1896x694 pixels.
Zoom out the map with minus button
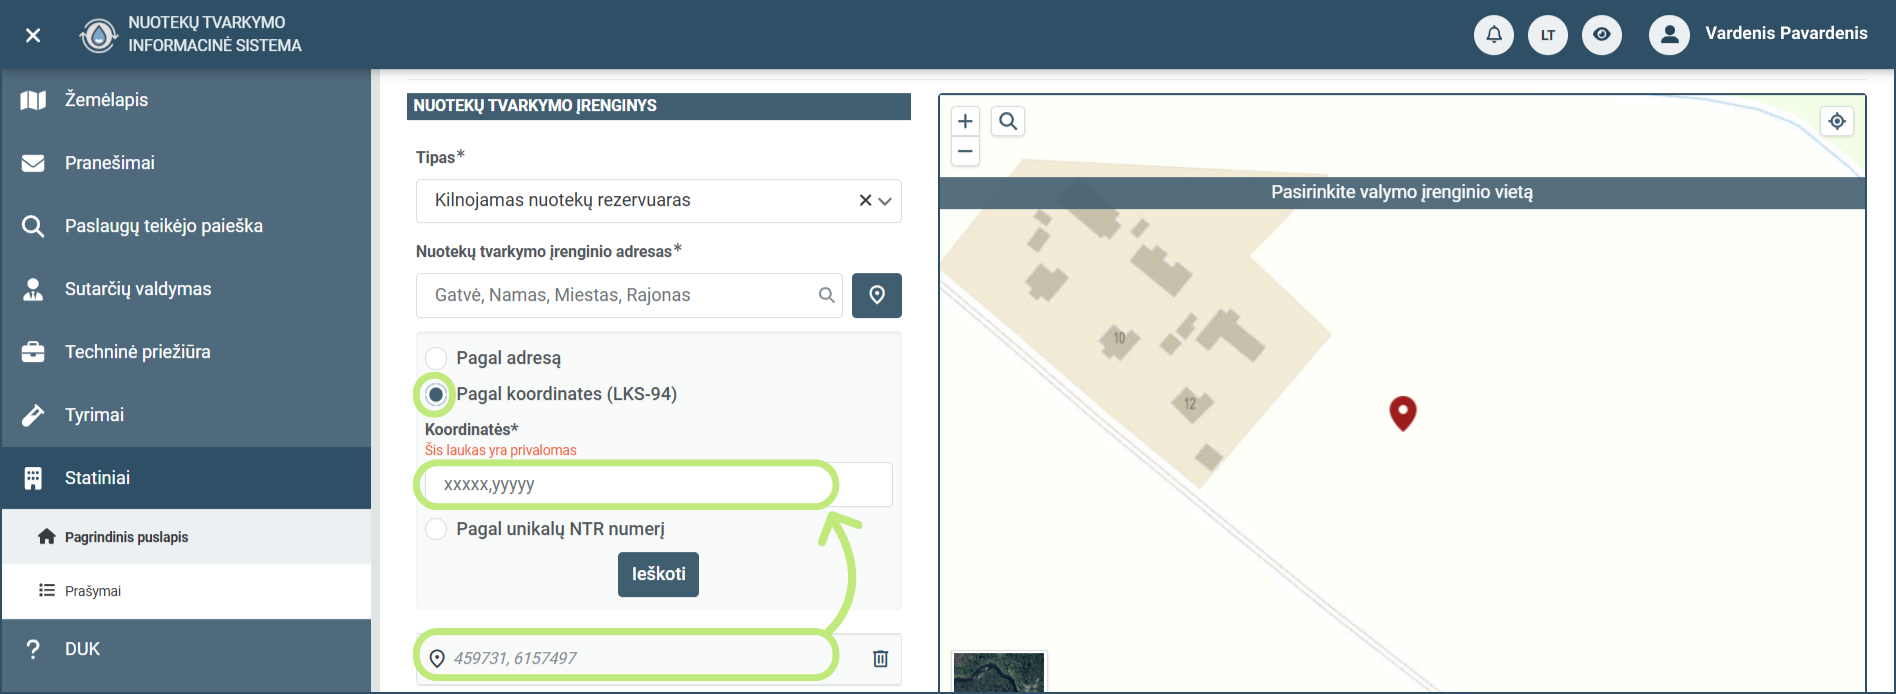[965, 151]
